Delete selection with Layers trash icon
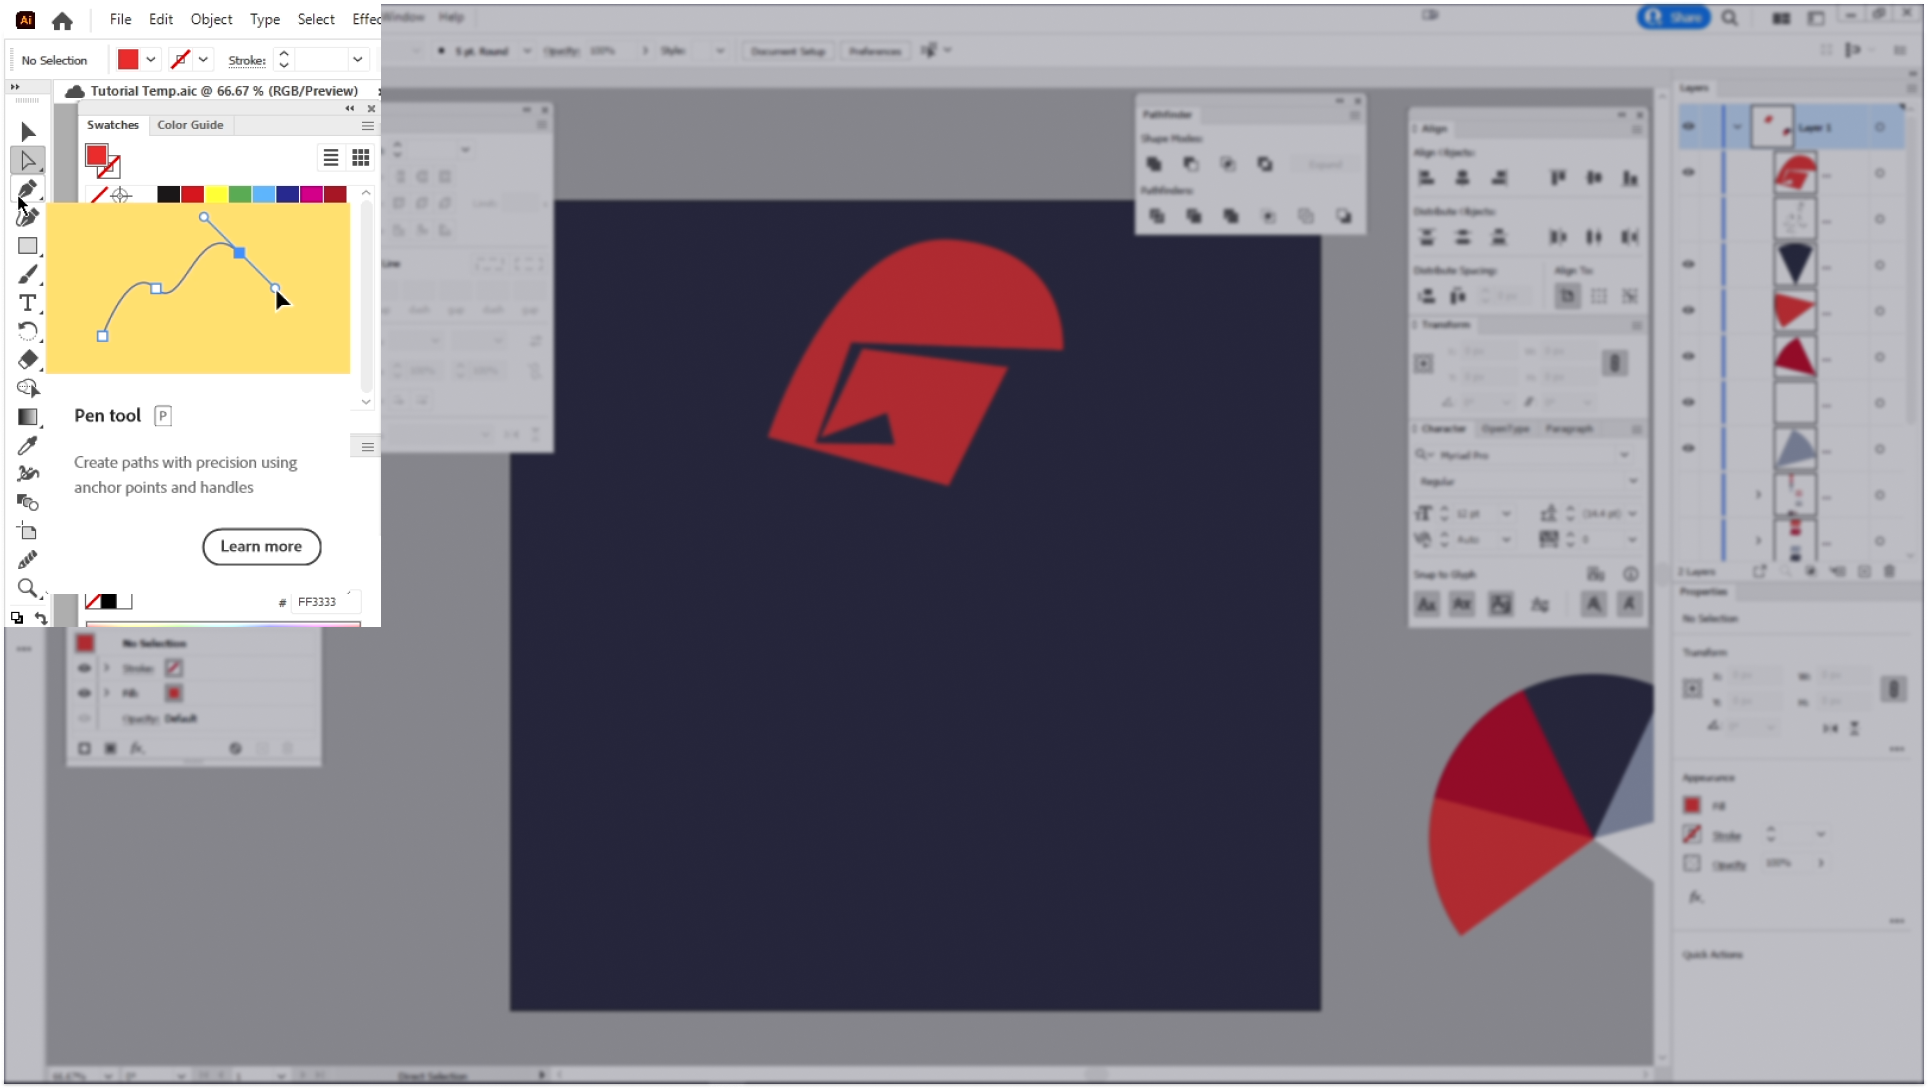The height and width of the screenshot is (1088, 1928). (1889, 571)
